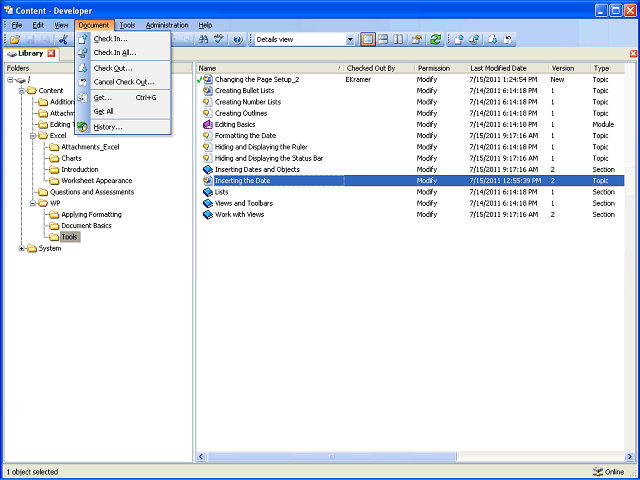Sort by Version column header
The height and width of the screenshot is (480, 640).
(569, 68)
